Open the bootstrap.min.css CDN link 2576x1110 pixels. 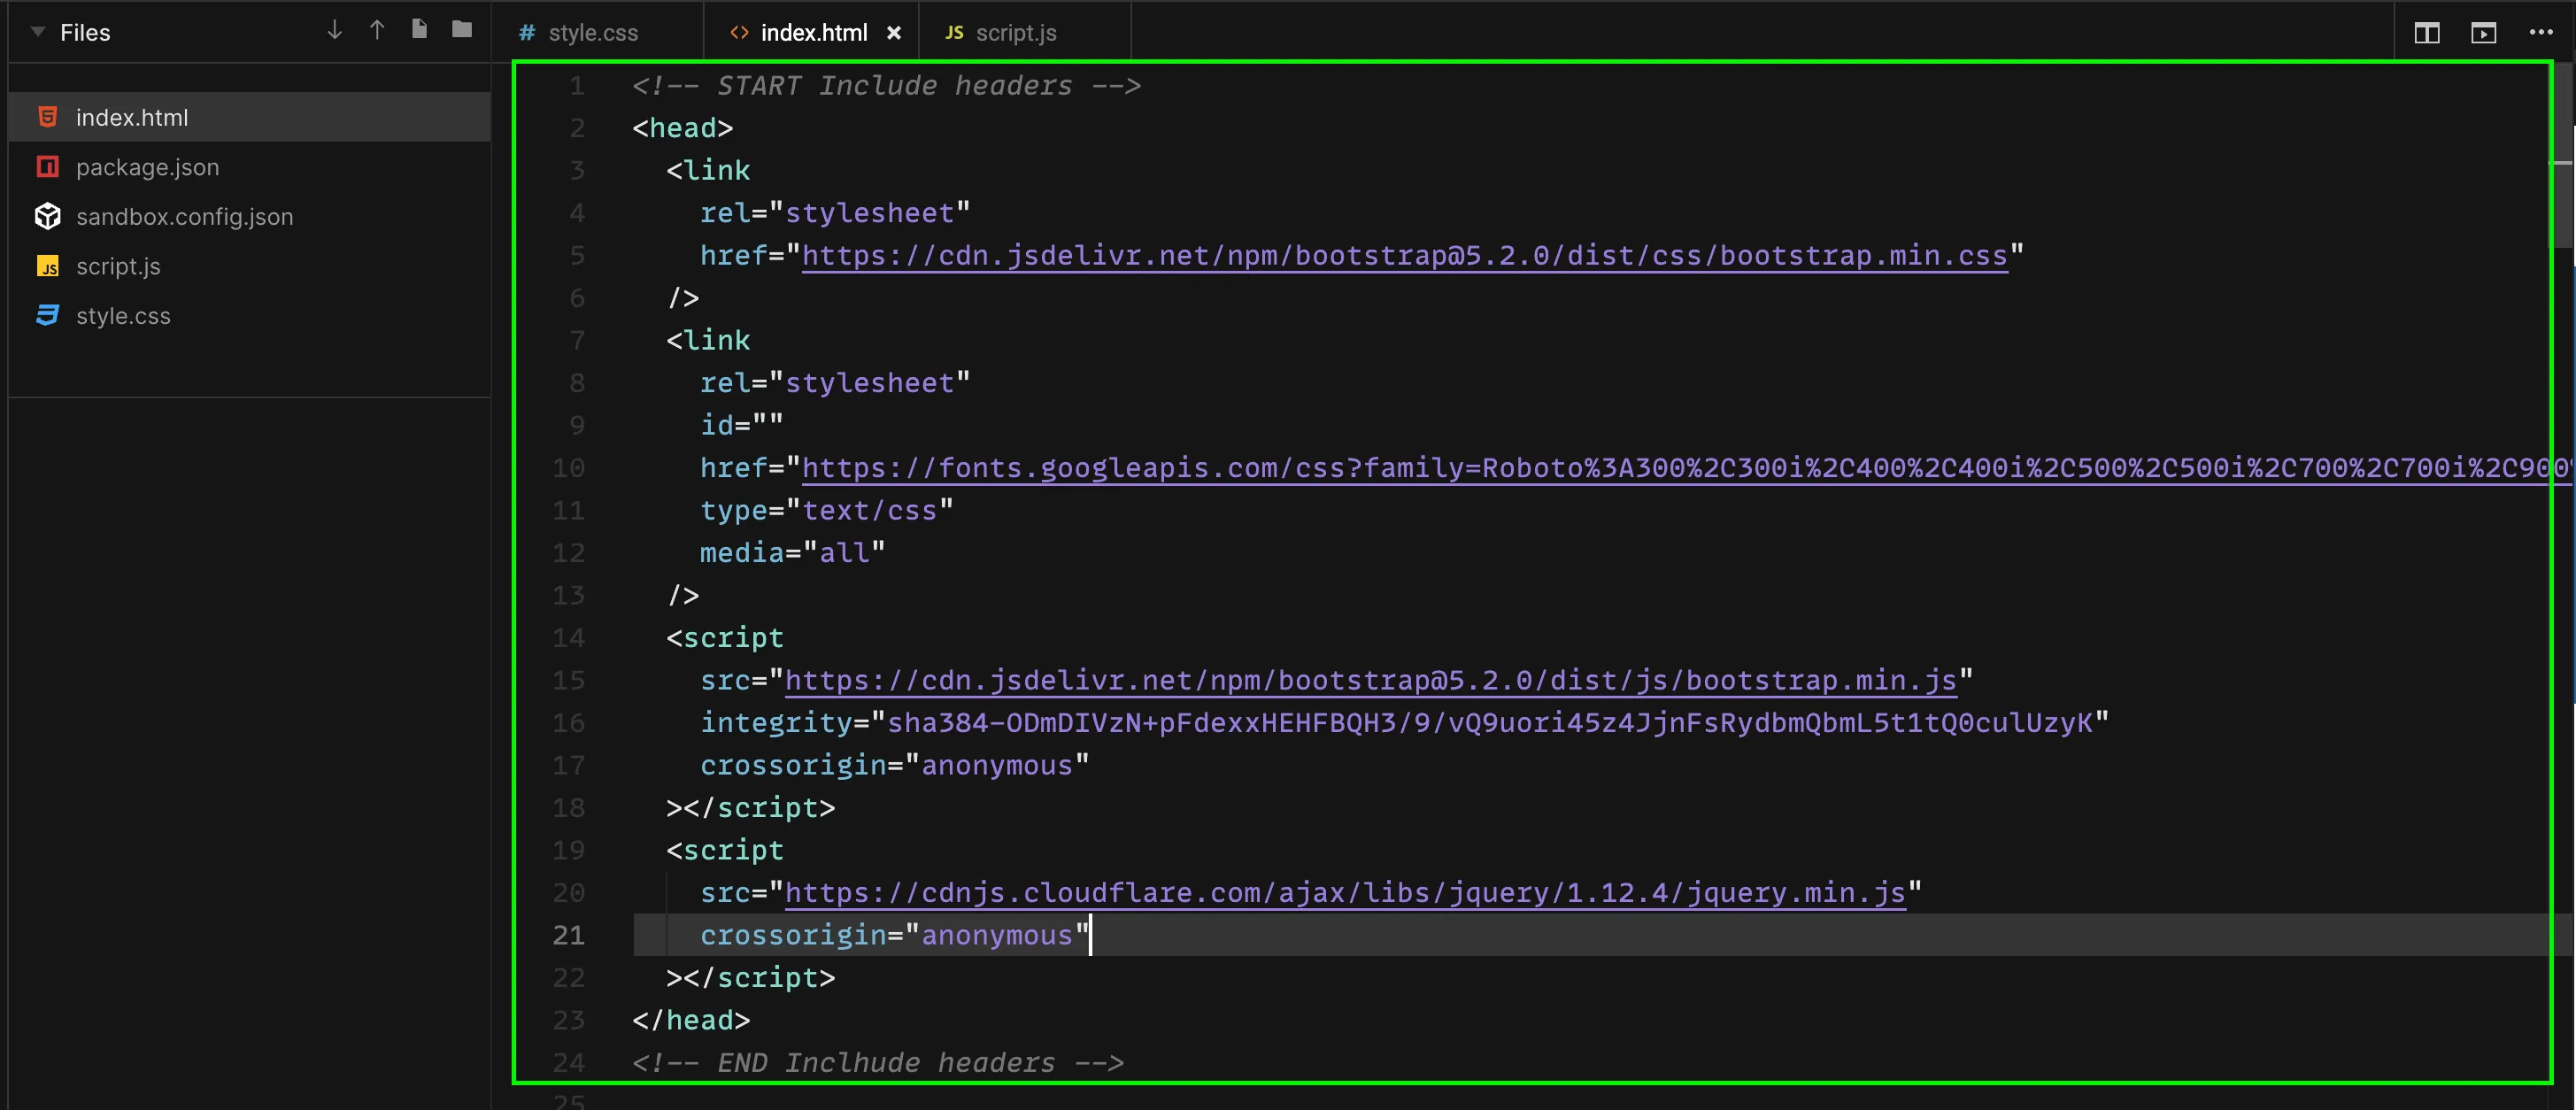pyautogui.click(x=1404, y=256)
